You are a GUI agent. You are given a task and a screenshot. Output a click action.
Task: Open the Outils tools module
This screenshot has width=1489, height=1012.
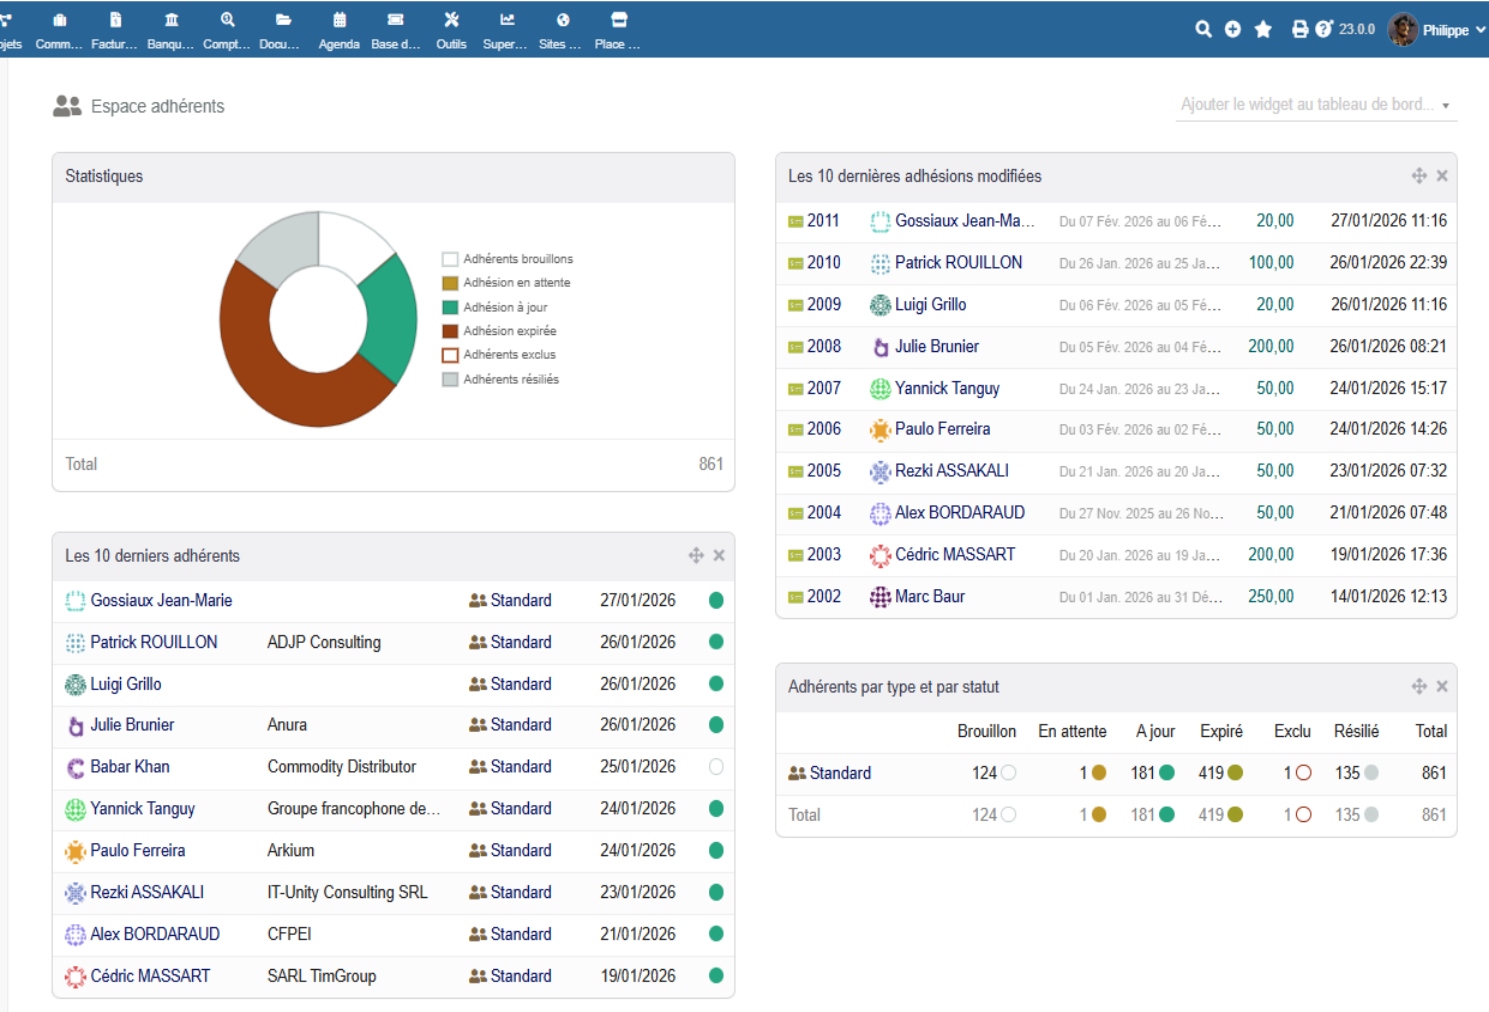point(451,30)
